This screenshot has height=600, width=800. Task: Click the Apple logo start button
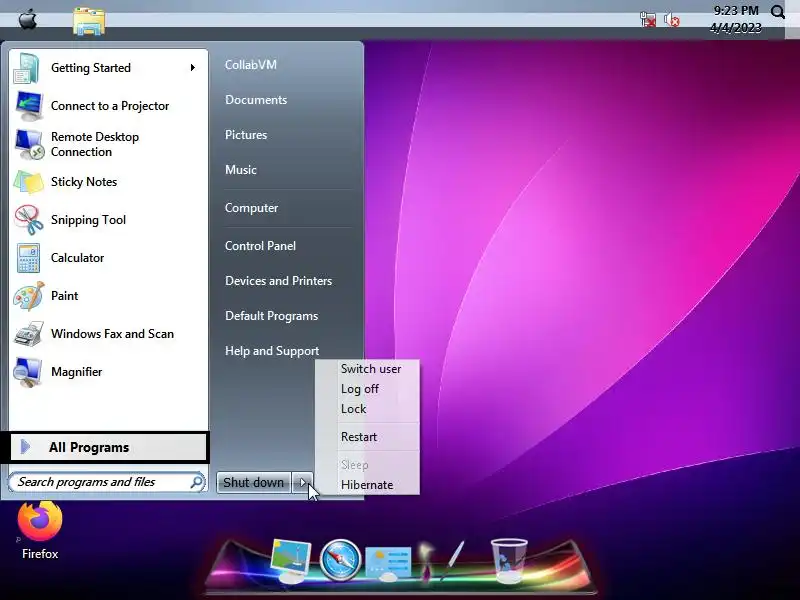click(28, 19)
